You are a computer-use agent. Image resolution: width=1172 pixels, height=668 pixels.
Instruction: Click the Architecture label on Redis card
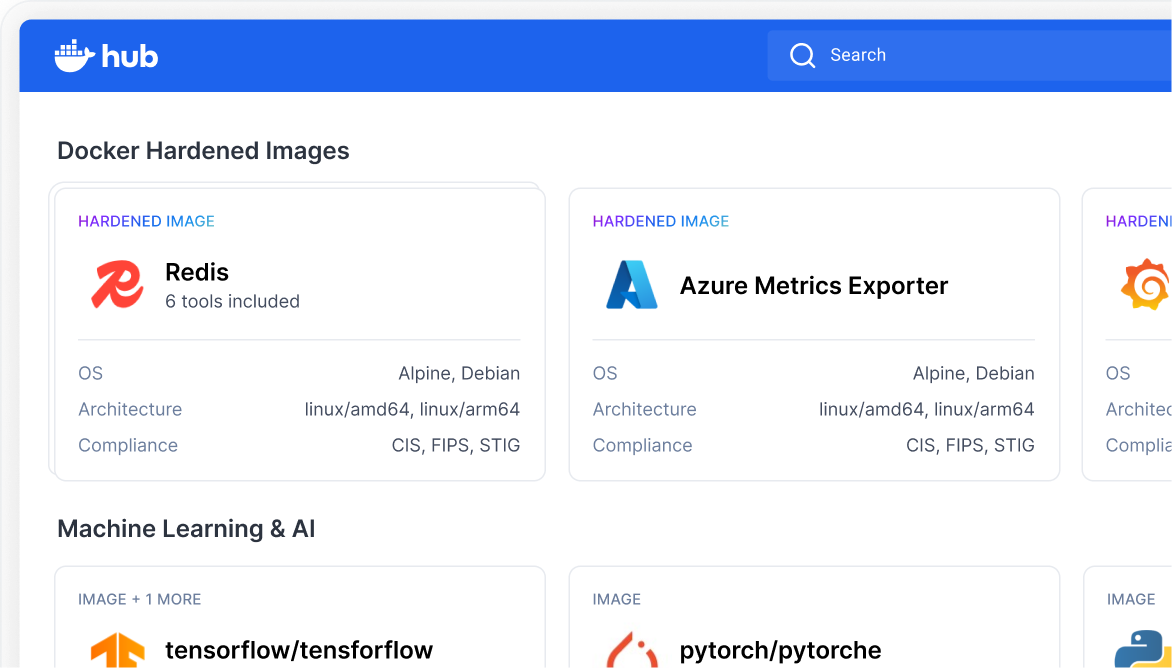130,409
